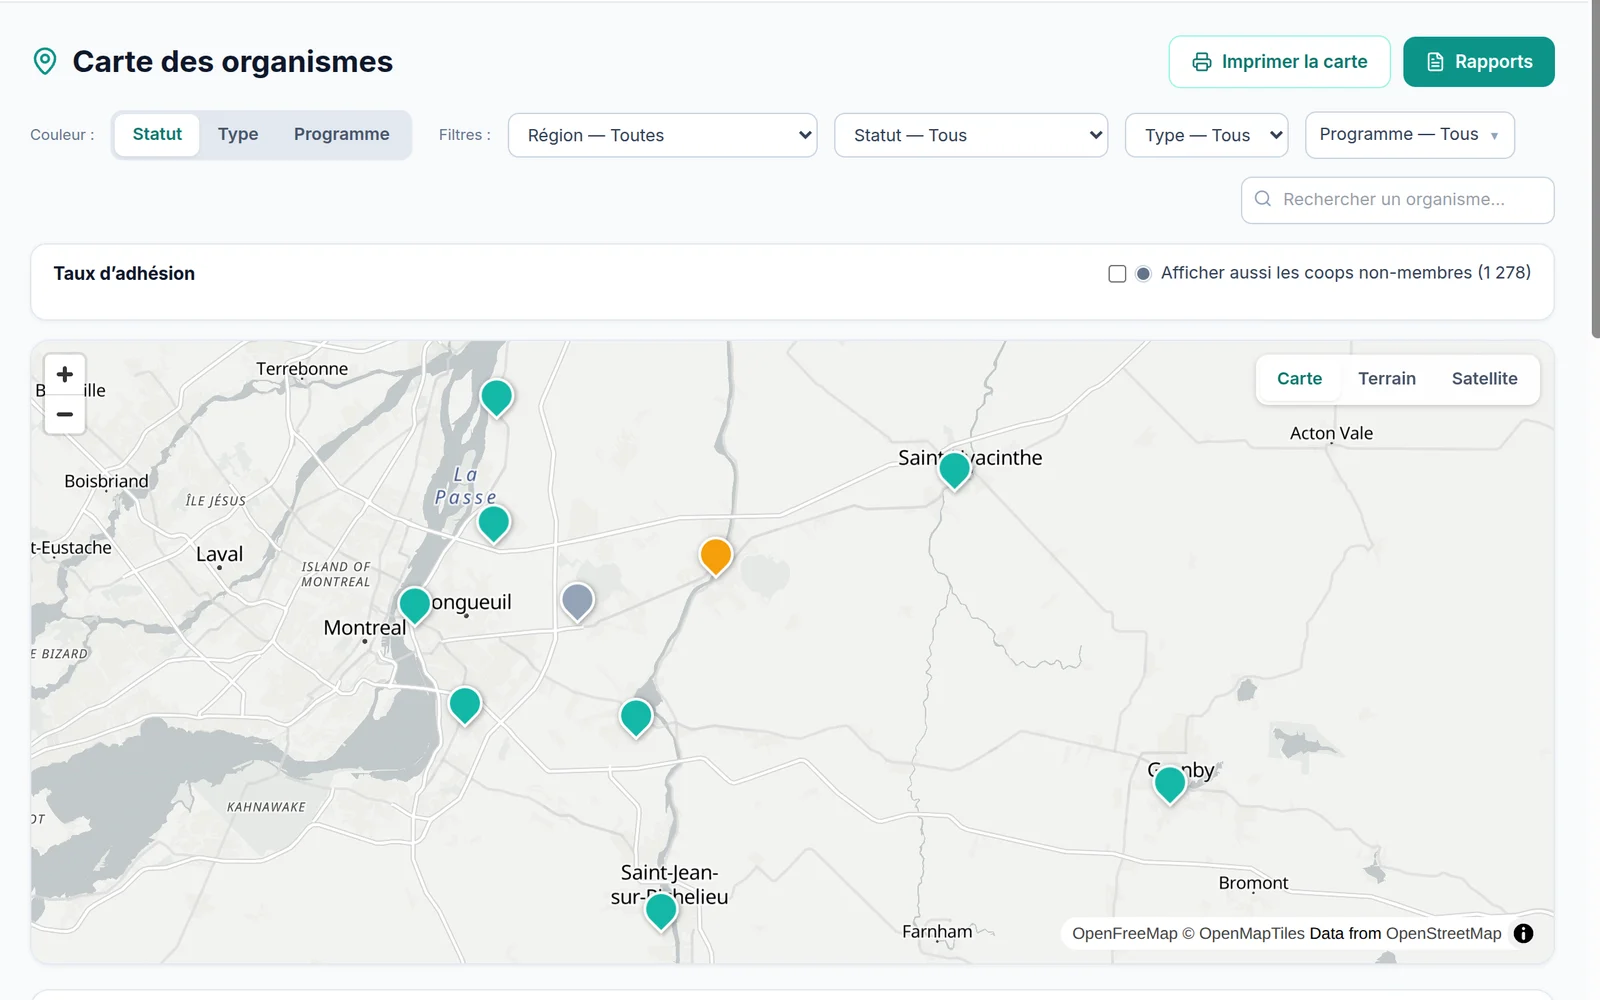Viewport: 1600px width, 1000px height.
Task: Switch map view to Satellite
Action: 1485,379
